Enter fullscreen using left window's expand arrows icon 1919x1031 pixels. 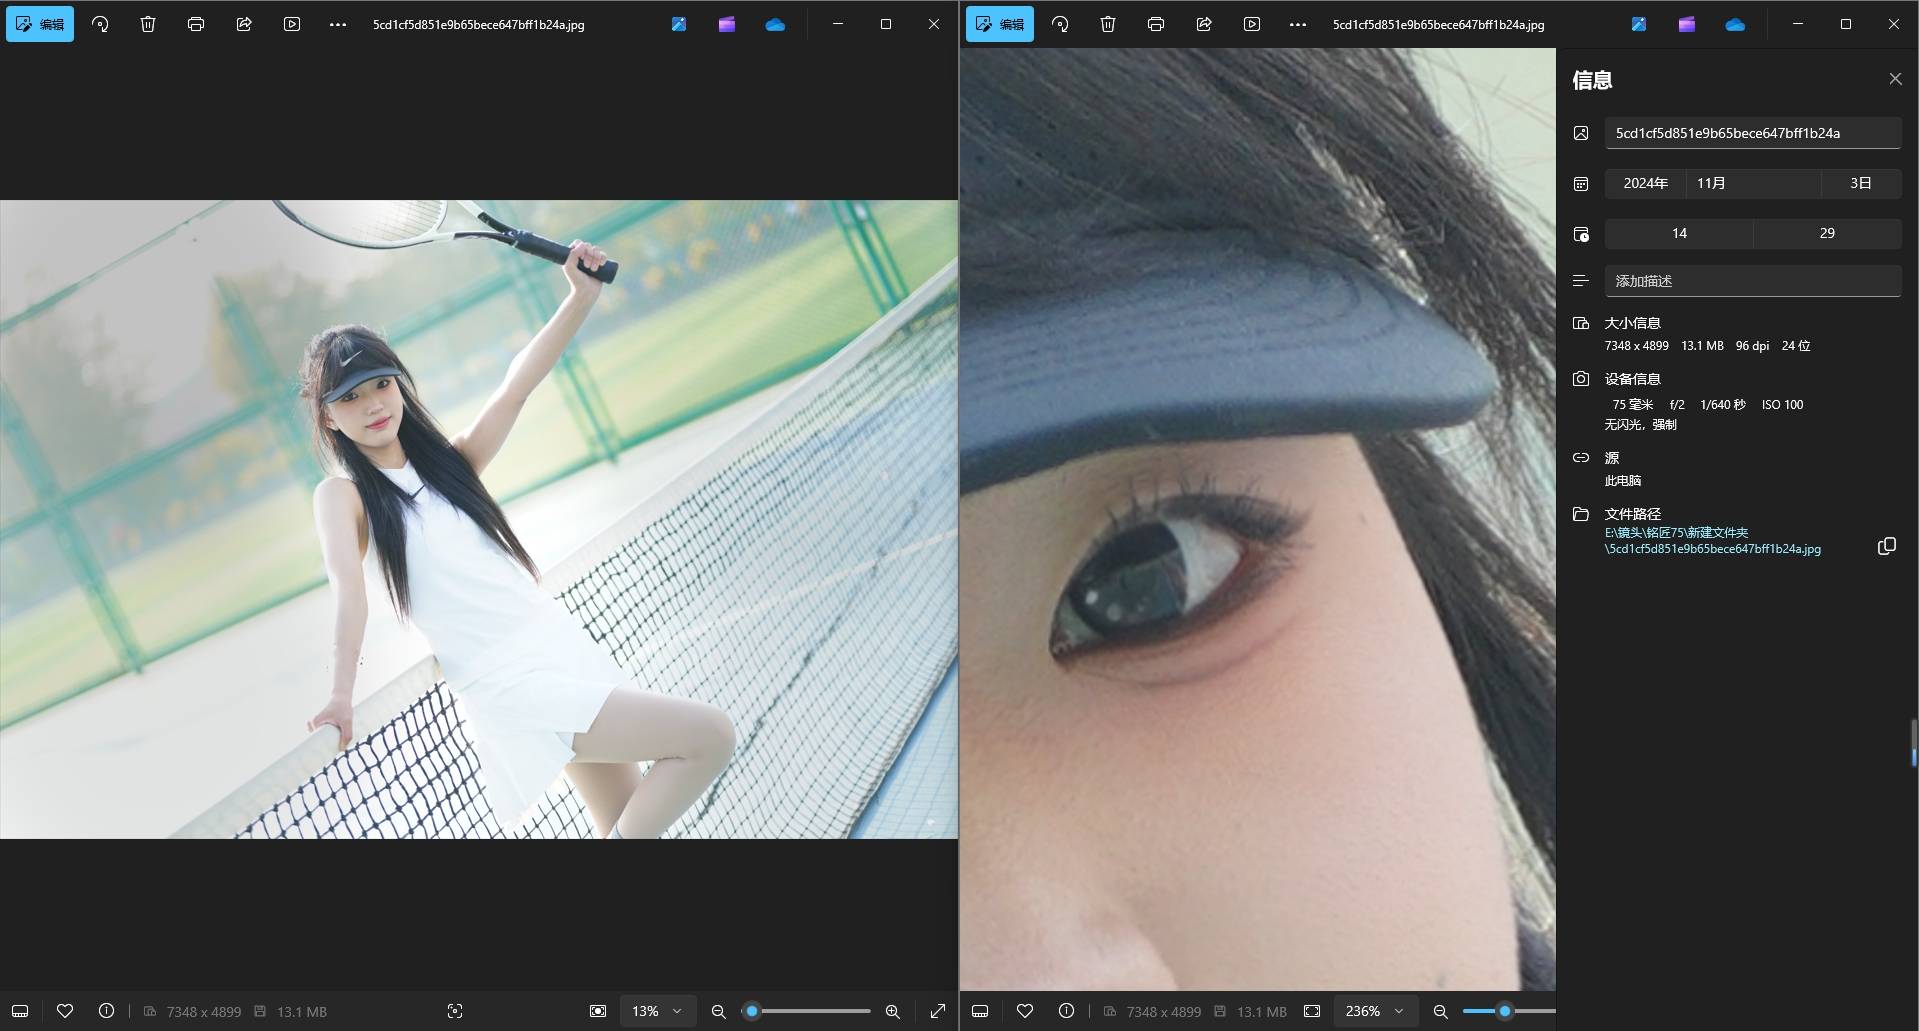938,1011
